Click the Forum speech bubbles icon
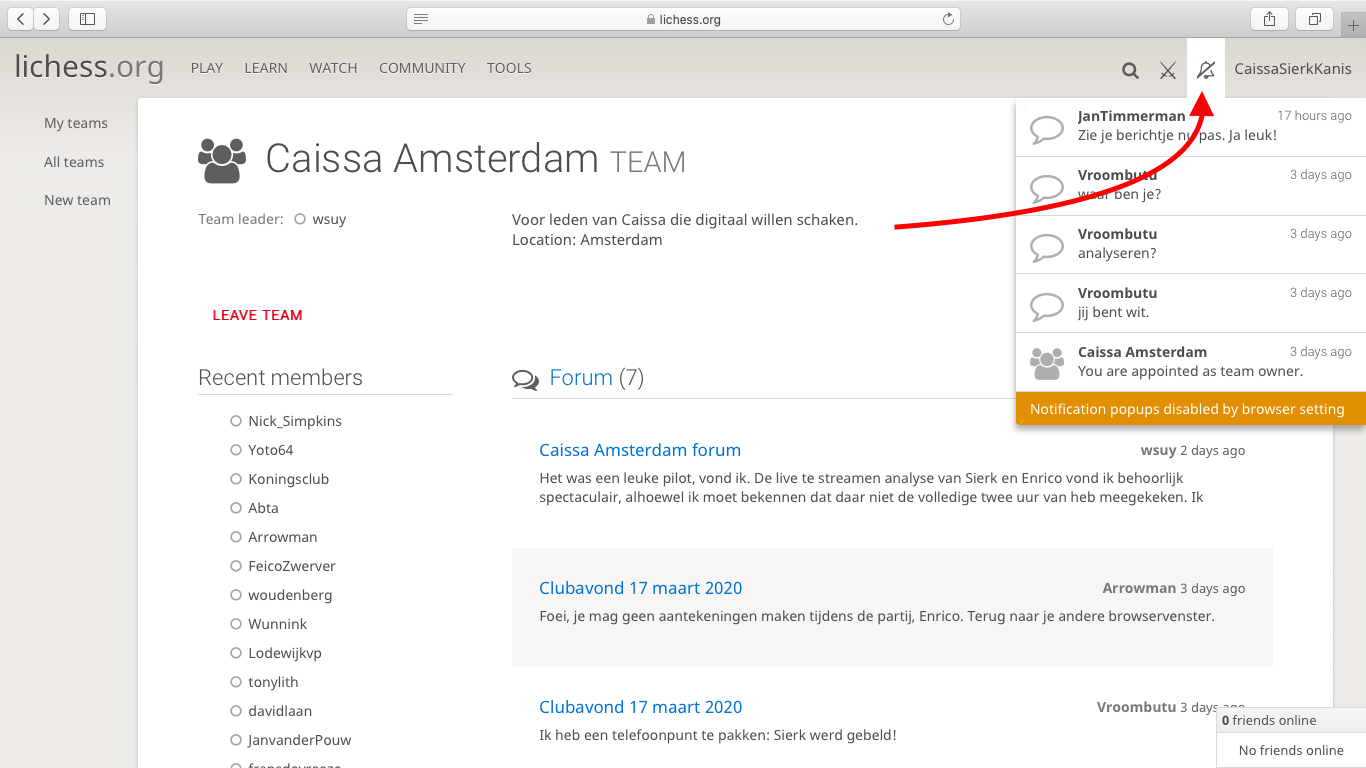 525,379
